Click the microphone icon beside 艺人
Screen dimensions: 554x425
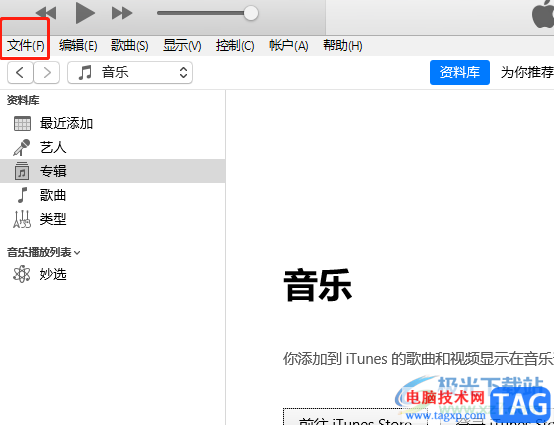click(22, 147)
